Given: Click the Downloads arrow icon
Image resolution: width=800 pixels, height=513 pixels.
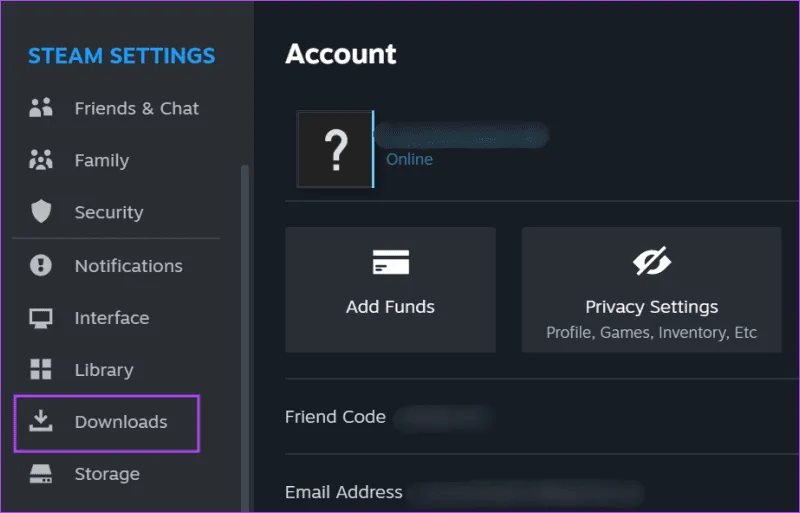Looking at the screenshot, I should 41,422.
